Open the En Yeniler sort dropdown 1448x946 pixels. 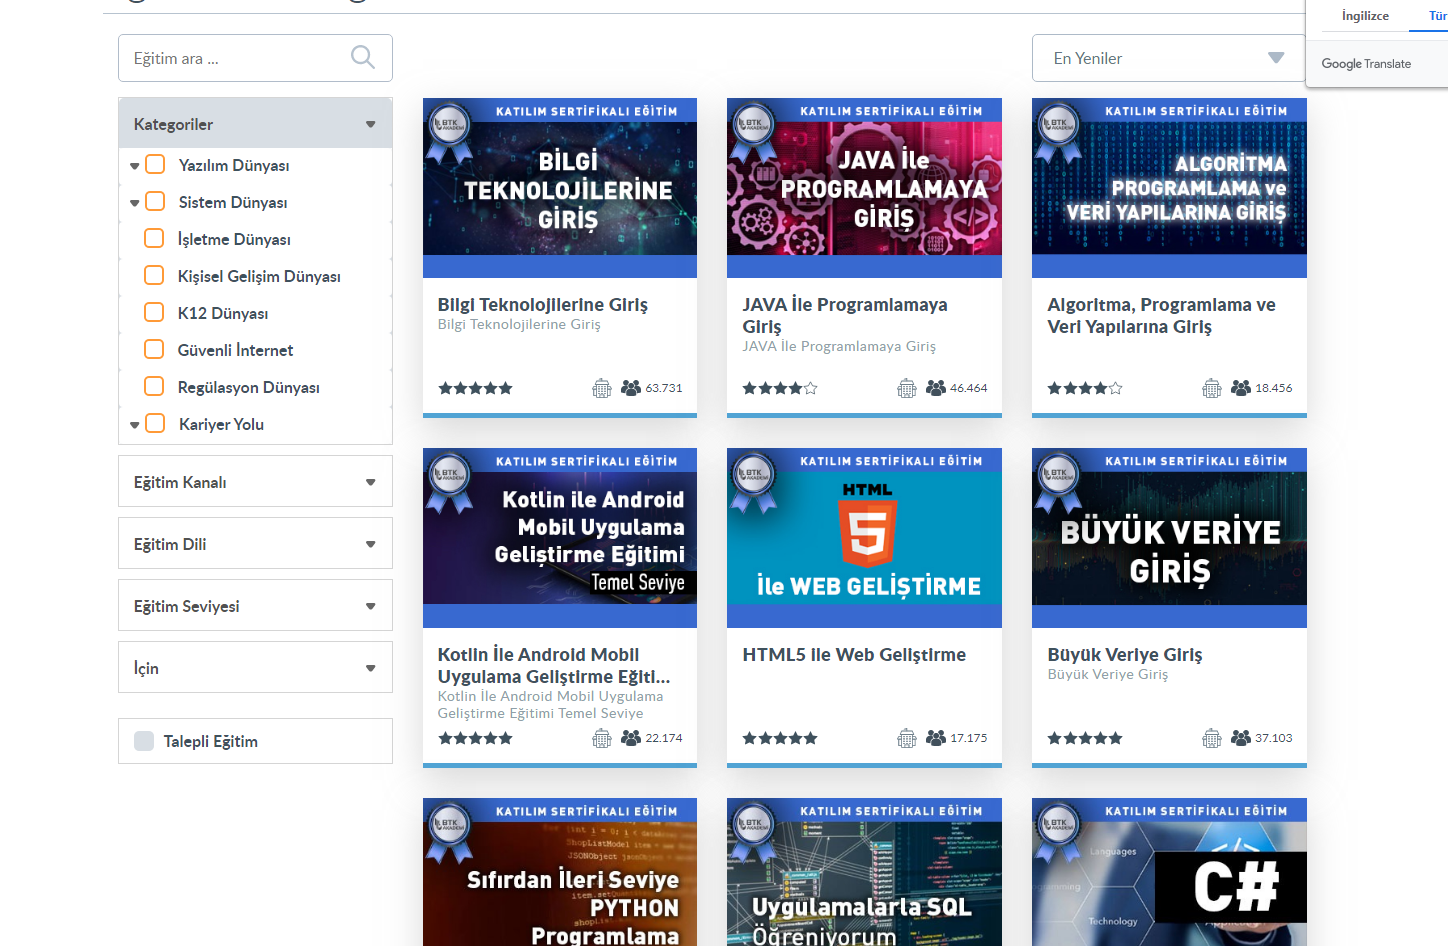pyautogui.click(x=1167, y=58)
